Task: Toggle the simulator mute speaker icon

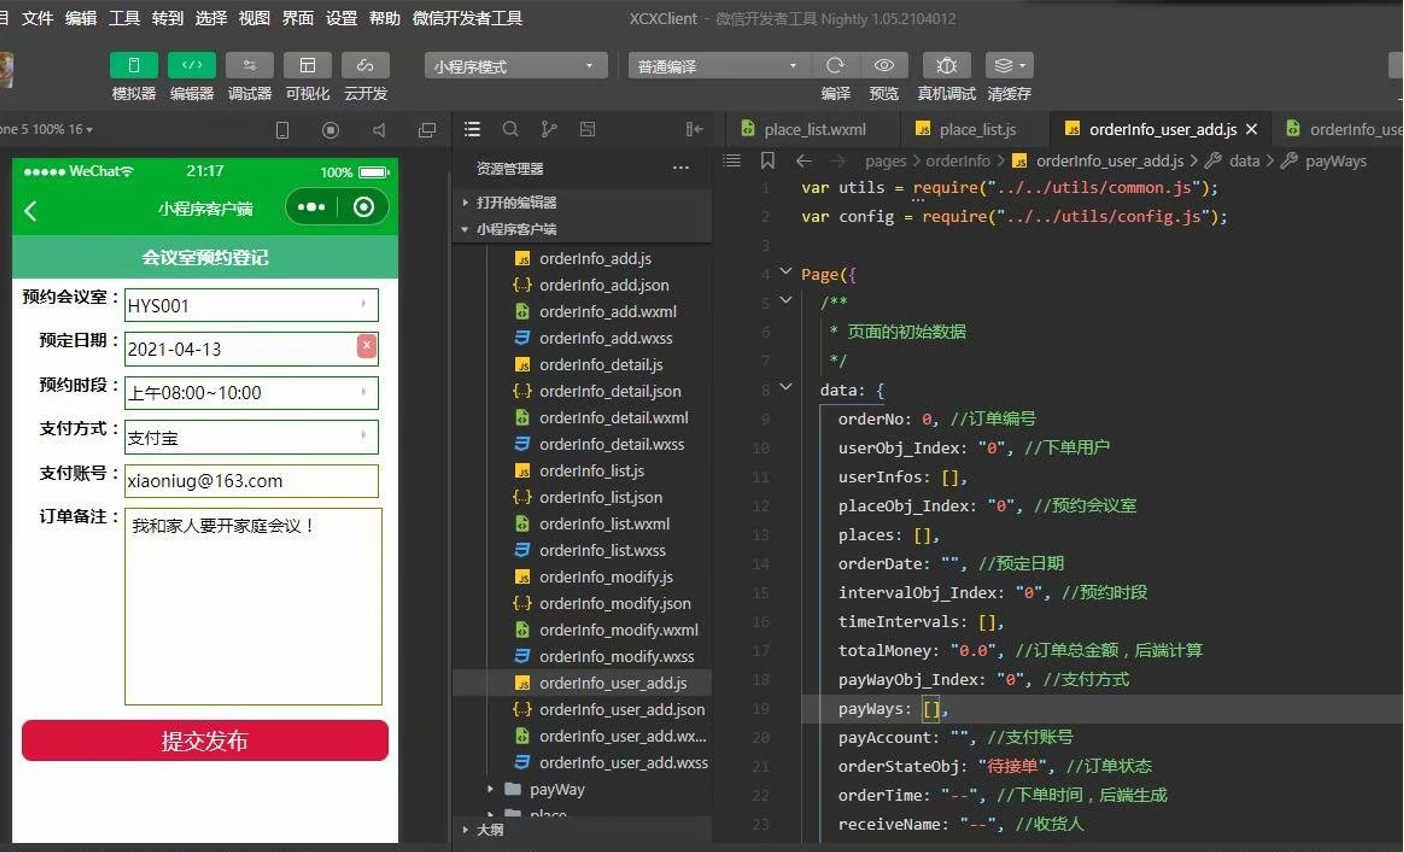Action: click(x=379, y=130)
